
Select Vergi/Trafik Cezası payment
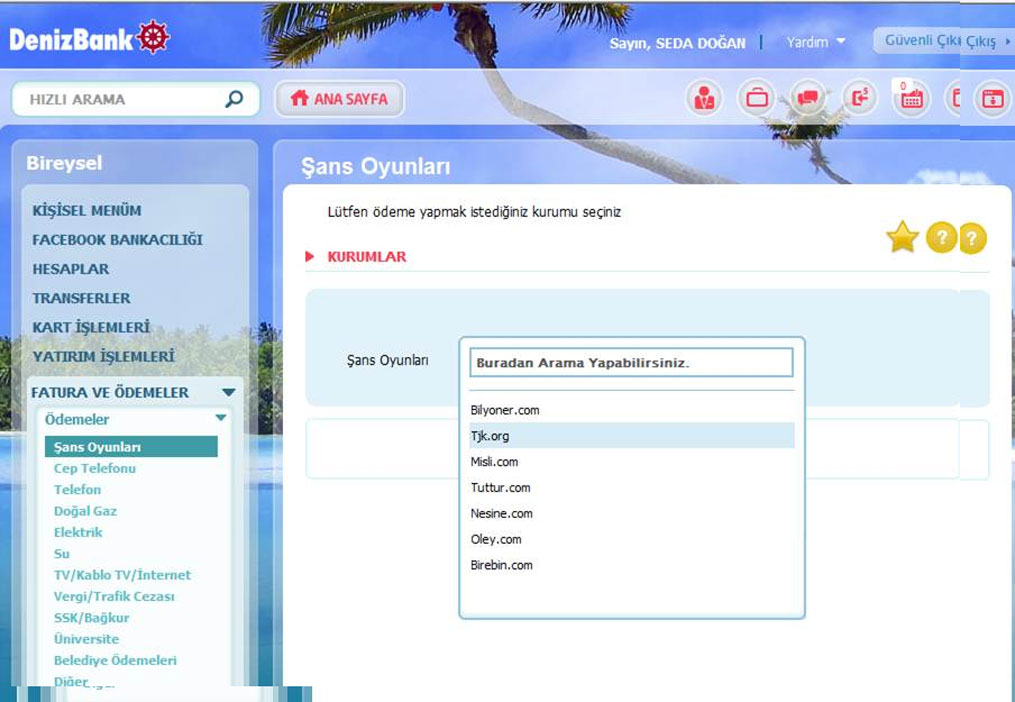114,596
